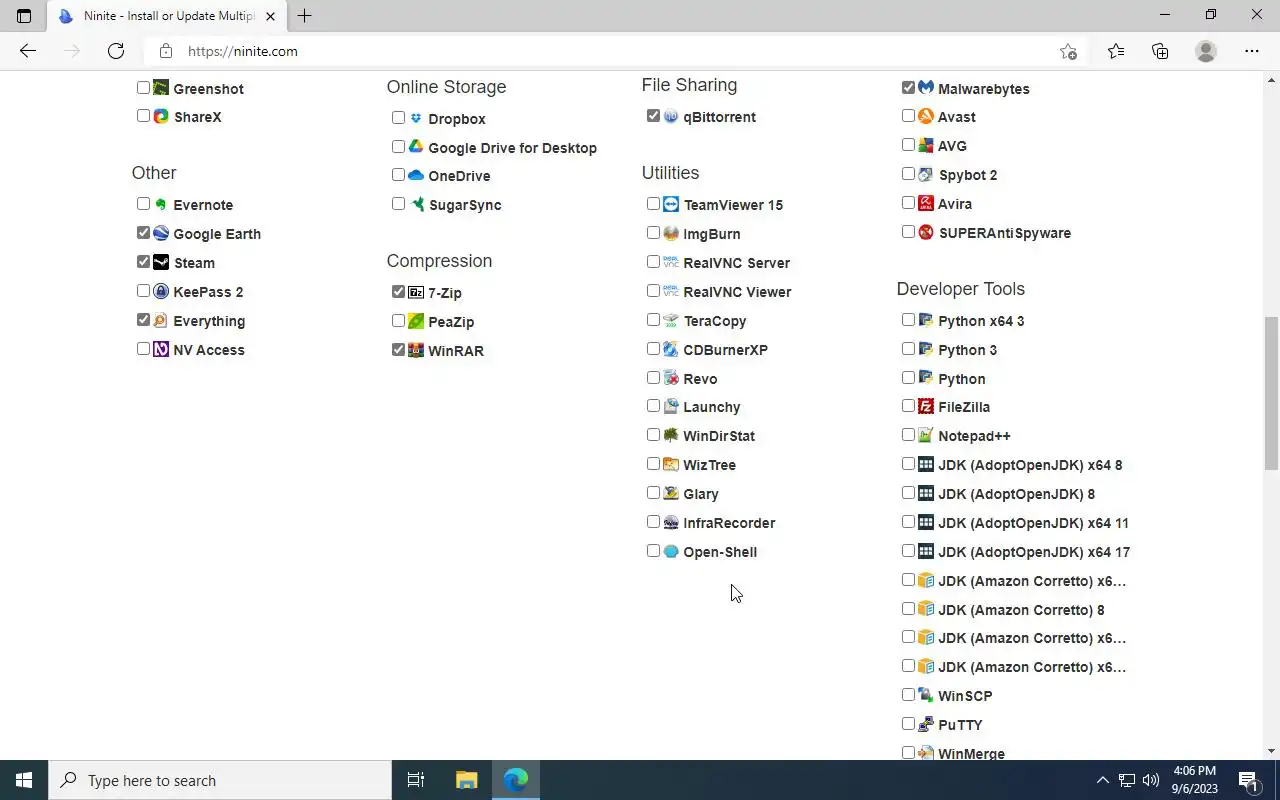Open Settings and more menu
The image size is (1280, 800).
click(1252, 51)
